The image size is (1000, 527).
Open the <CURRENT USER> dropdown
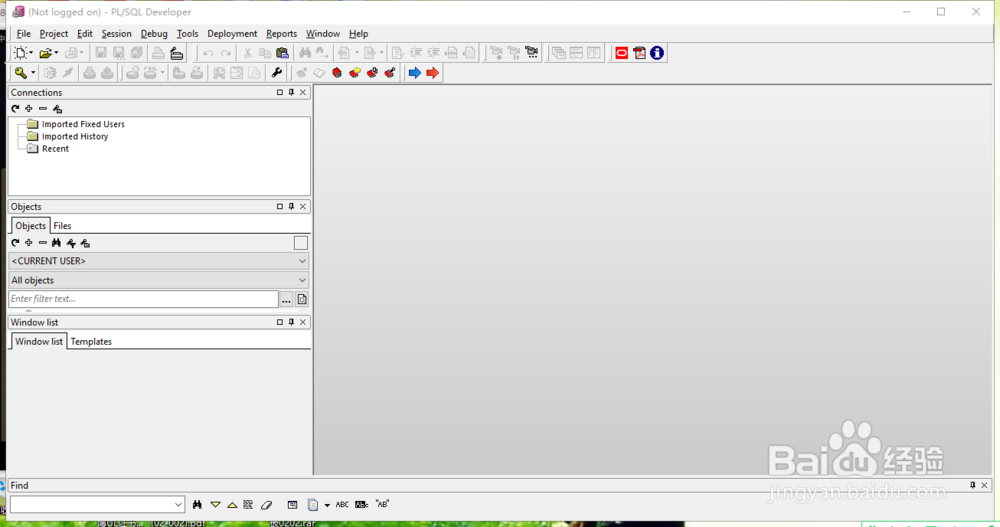coord(159,261)
